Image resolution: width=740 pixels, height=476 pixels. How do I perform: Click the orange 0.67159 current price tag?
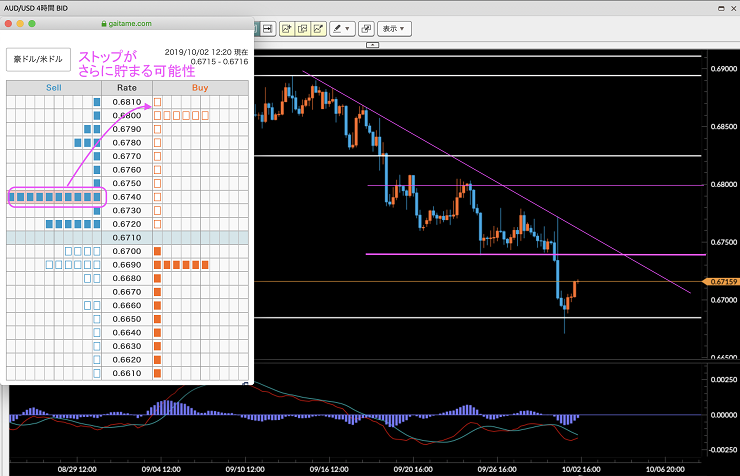tap(721, 282)
